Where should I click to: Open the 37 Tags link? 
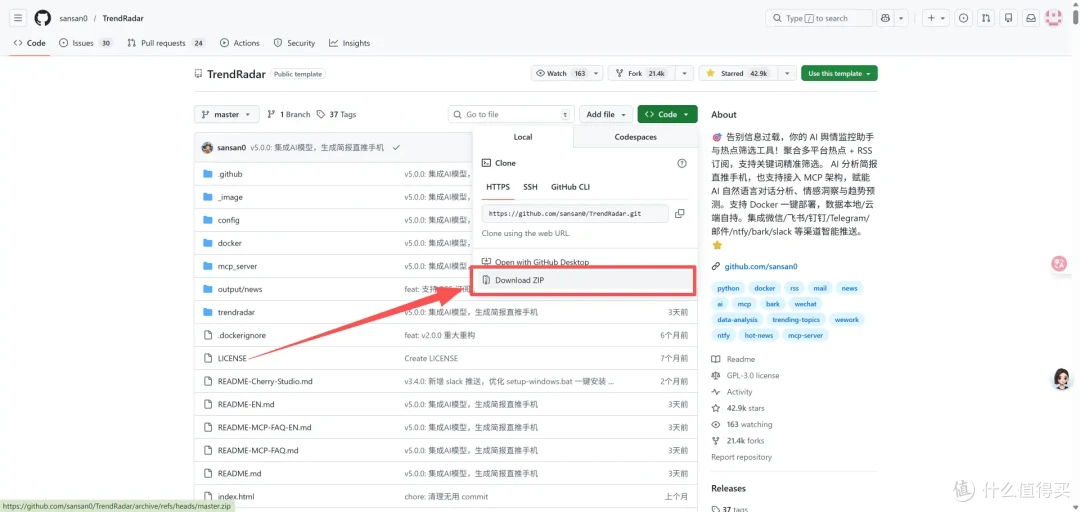click(x=336, y=114)
